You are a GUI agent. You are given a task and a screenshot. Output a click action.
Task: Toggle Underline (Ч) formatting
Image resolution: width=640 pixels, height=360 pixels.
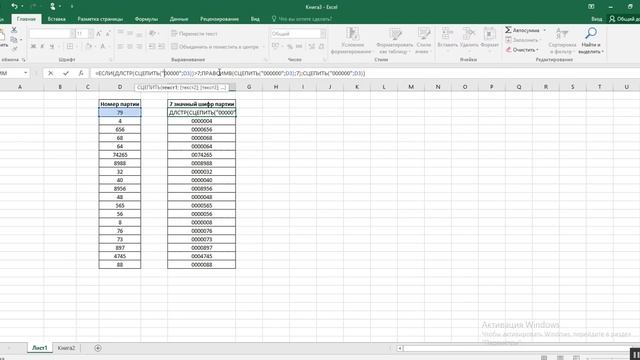point(52,47)
